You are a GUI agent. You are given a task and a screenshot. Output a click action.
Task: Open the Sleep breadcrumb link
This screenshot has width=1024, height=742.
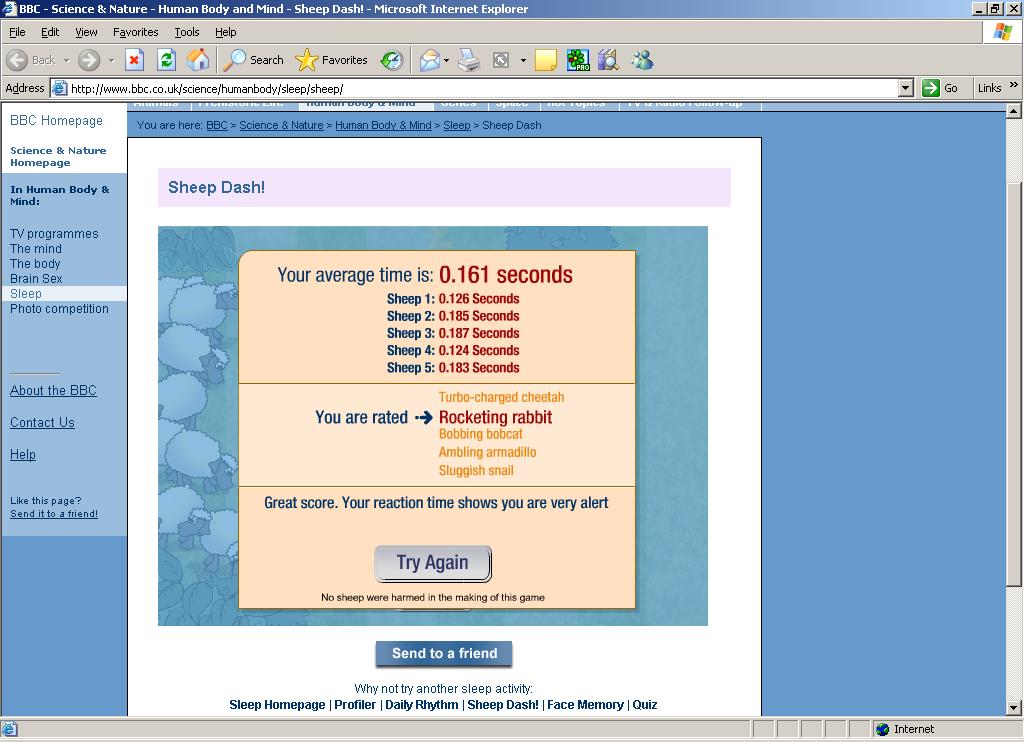point(456,125)
